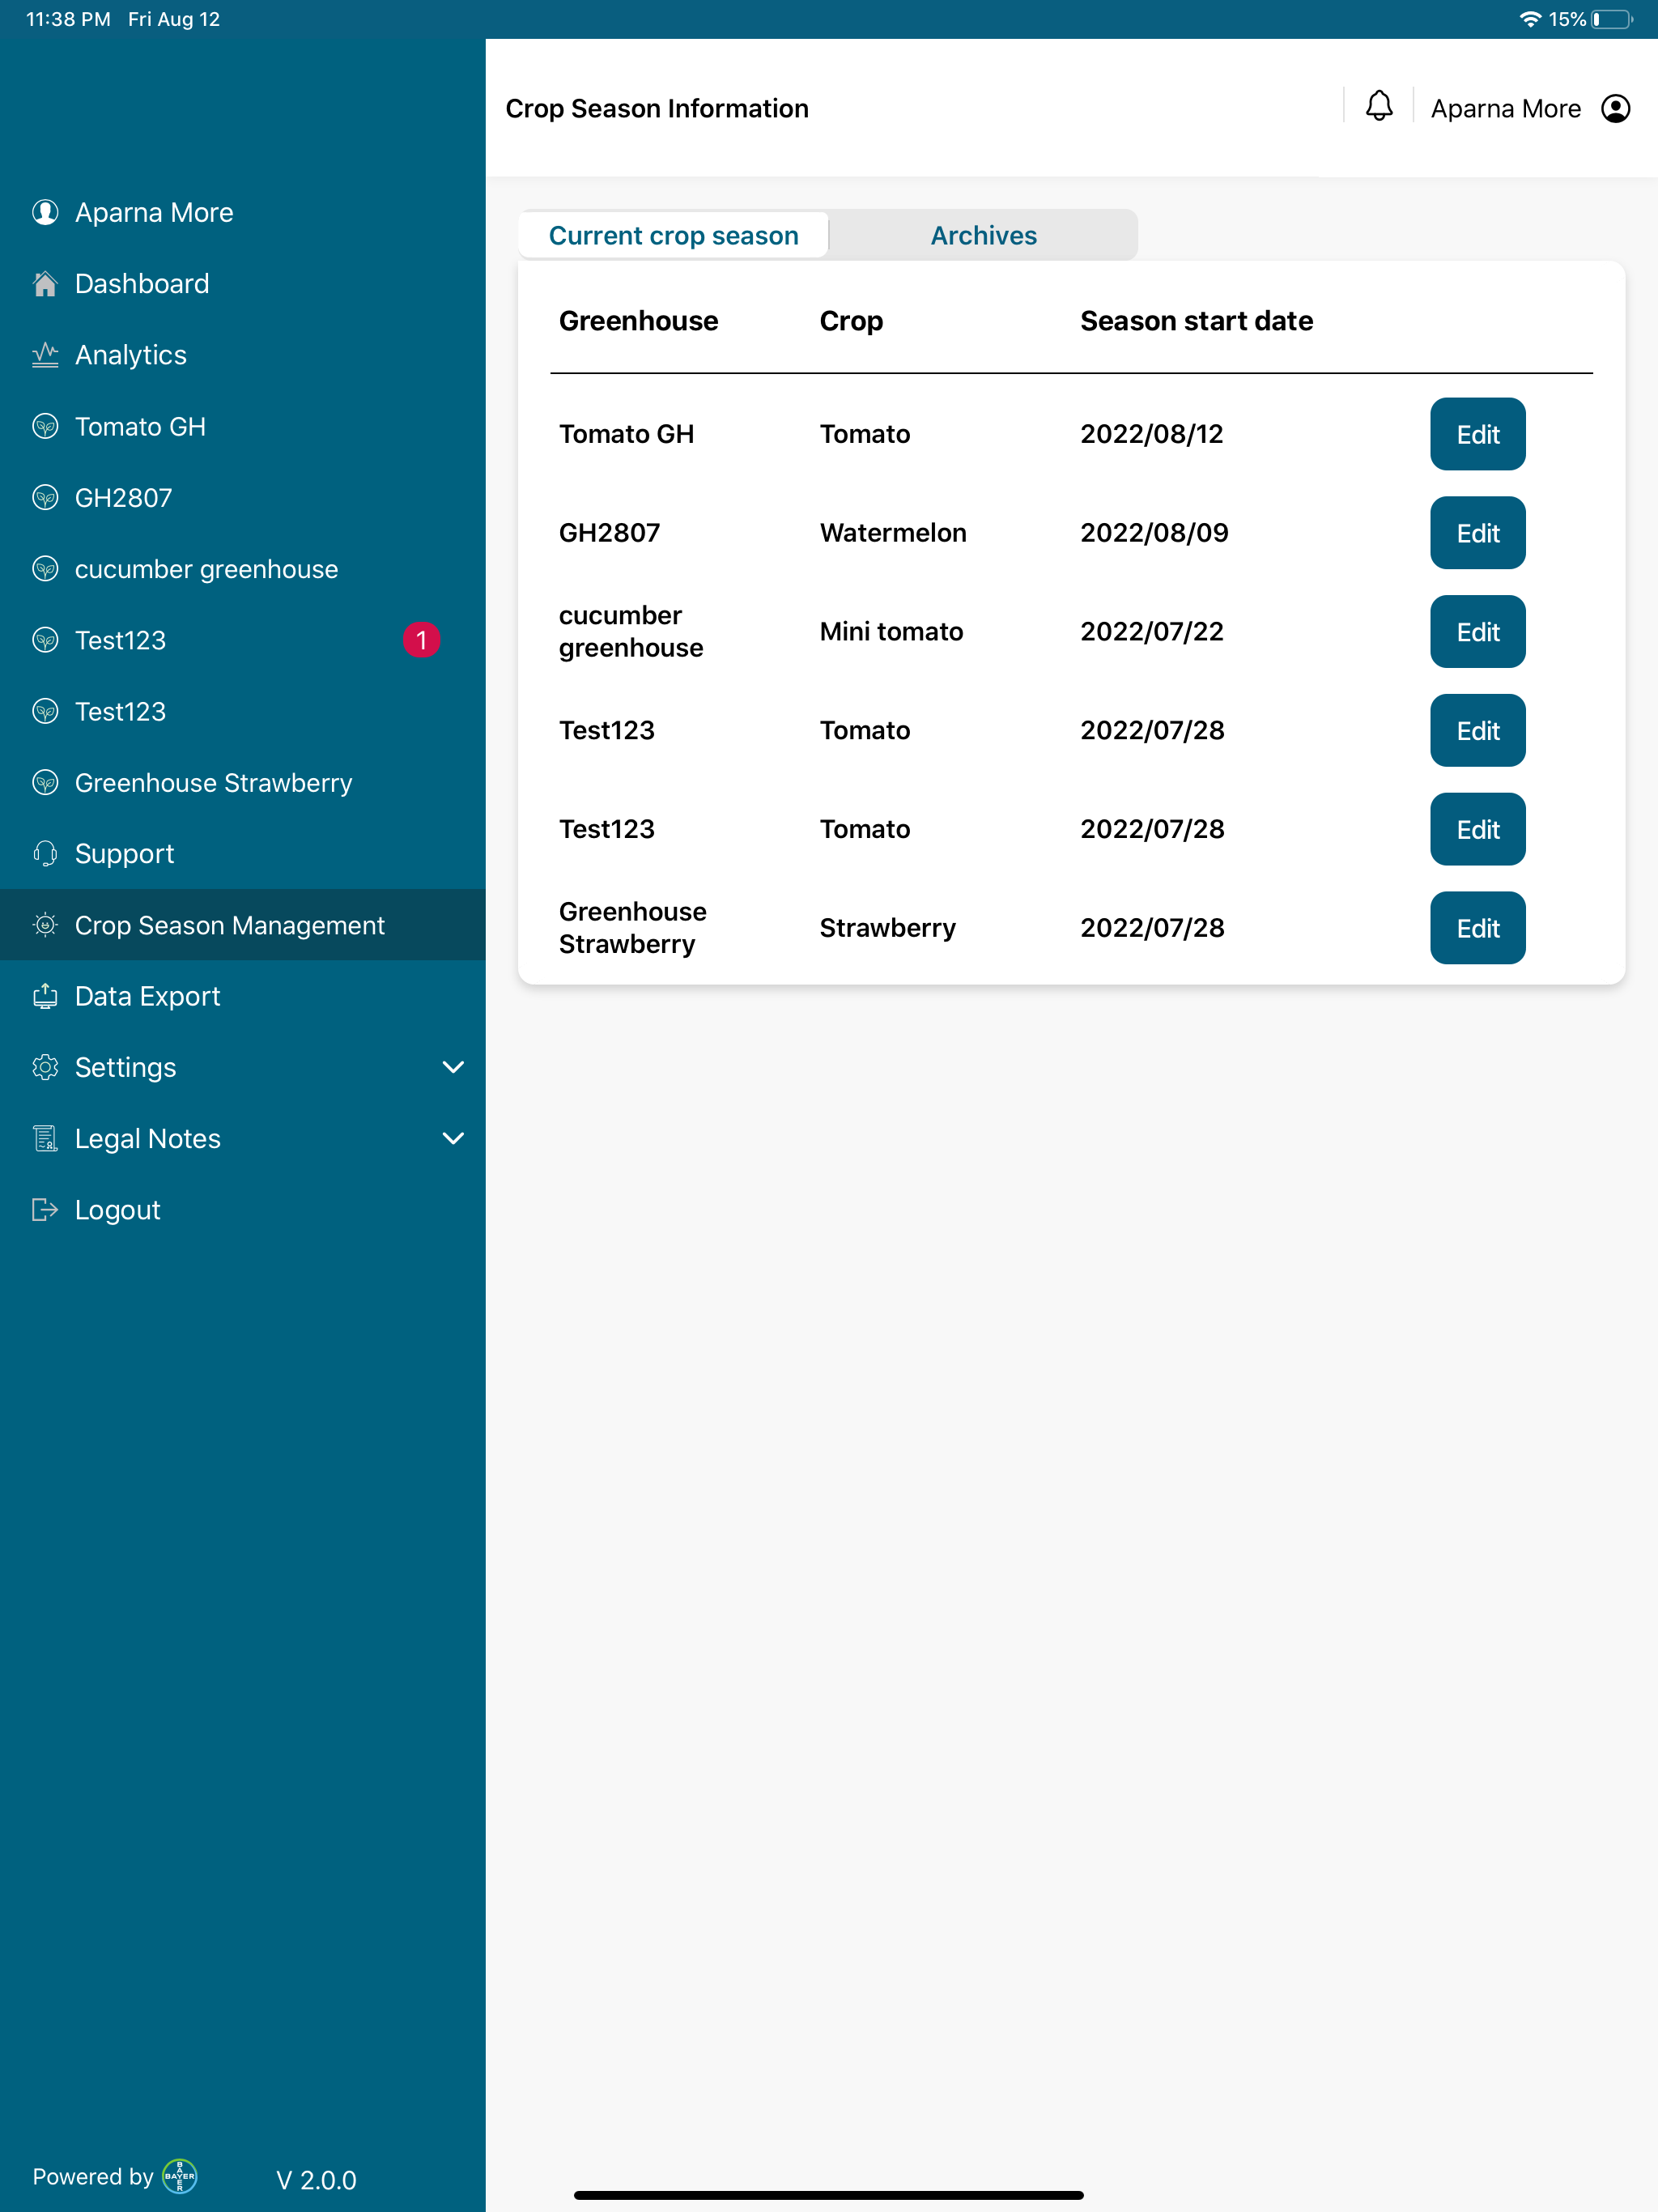This screenshot has height=2212, width=1658.
Task: Select the Watermelon crop cell
Action: 893,532
